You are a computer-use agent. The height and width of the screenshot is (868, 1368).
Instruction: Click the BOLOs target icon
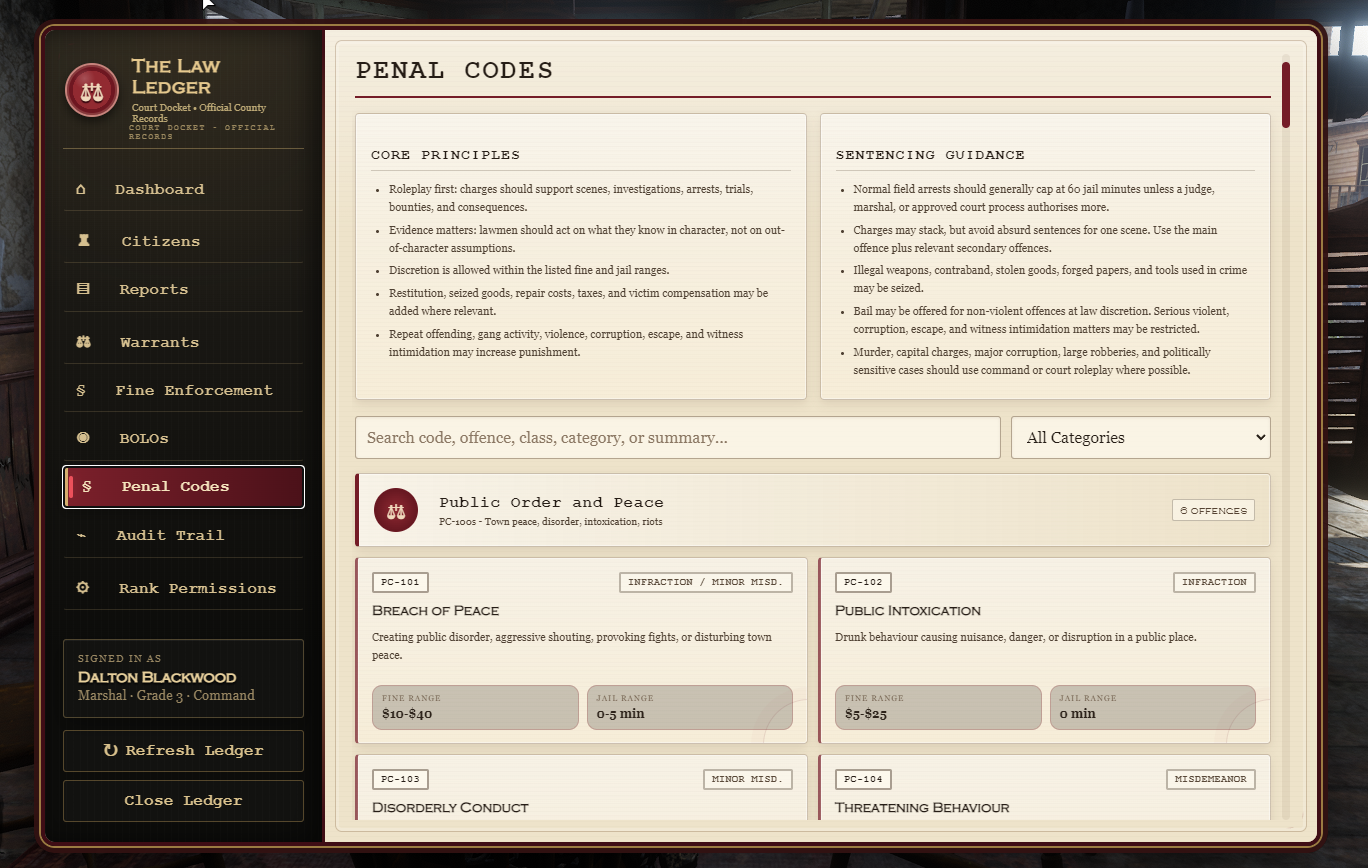(83, 438)
